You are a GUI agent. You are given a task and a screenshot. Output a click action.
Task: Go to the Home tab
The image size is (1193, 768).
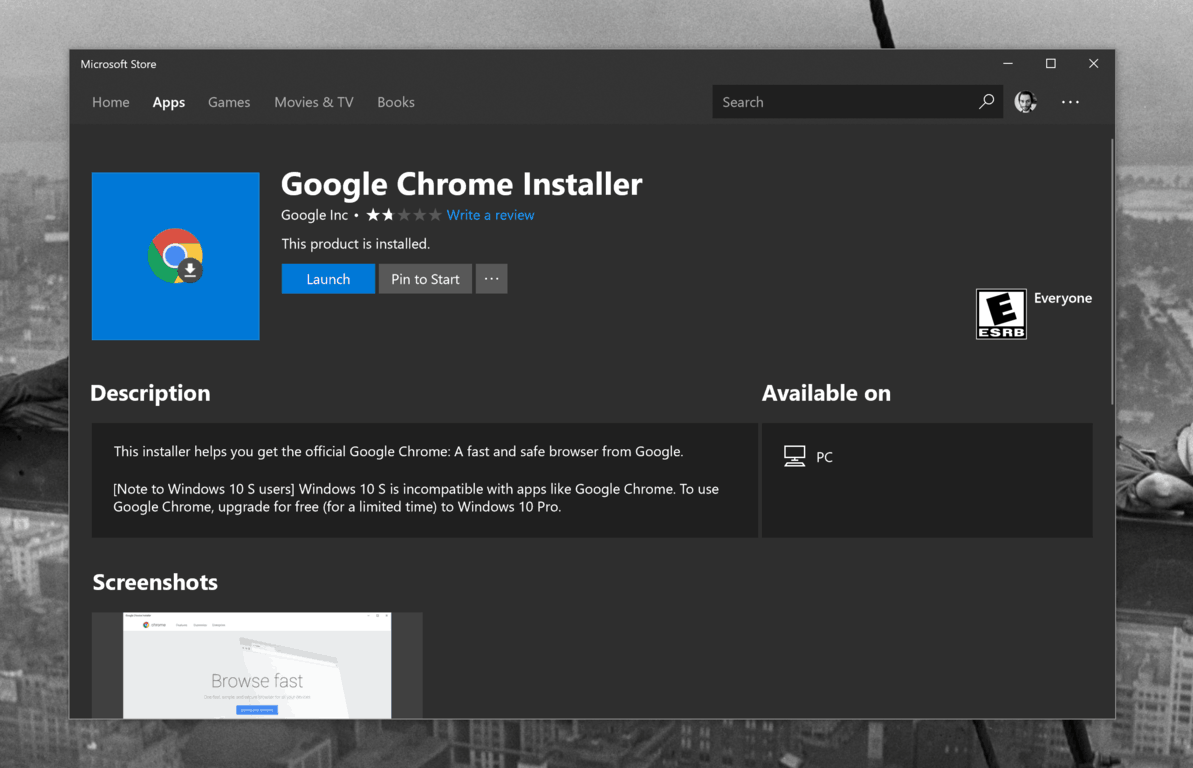tap(110, 102)
